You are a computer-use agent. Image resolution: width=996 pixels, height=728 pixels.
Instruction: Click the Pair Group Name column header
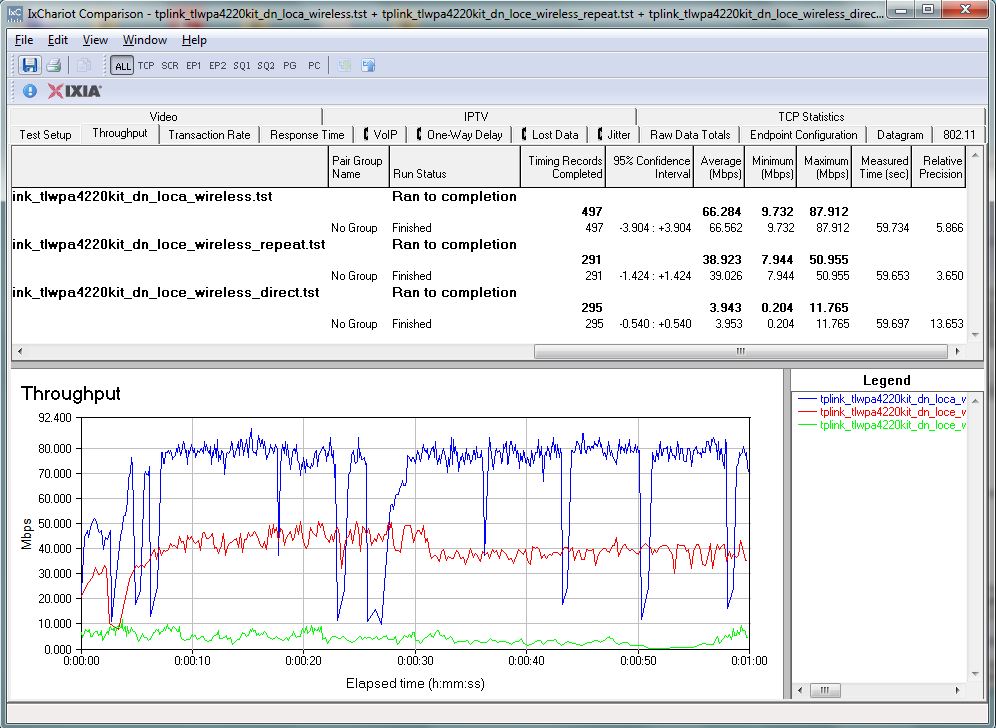(x=358, y=167)
